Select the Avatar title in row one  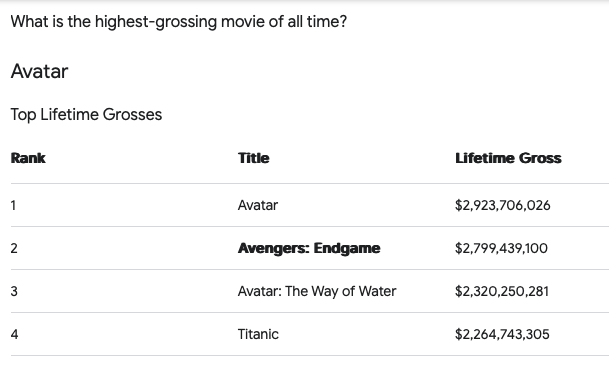click(x=258, y=205)
